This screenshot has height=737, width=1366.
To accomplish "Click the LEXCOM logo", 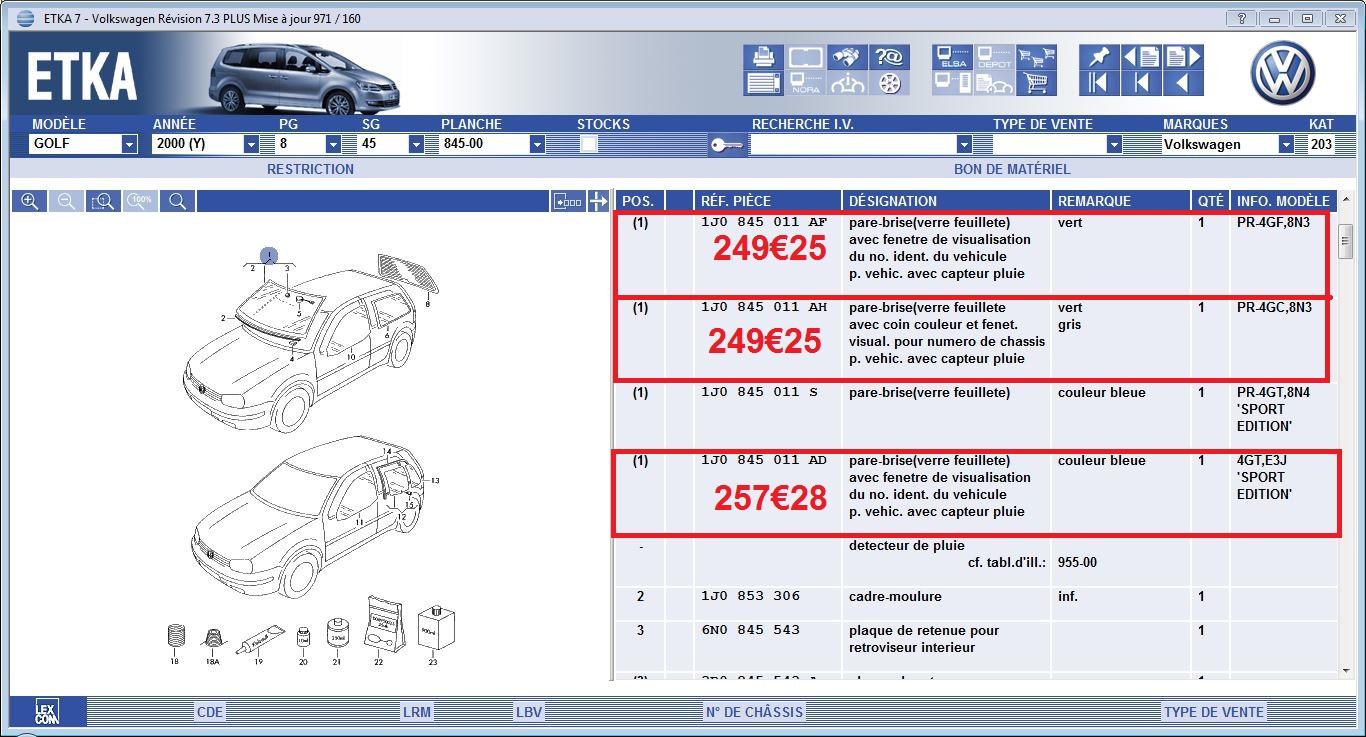I will [x=47, y=712].
